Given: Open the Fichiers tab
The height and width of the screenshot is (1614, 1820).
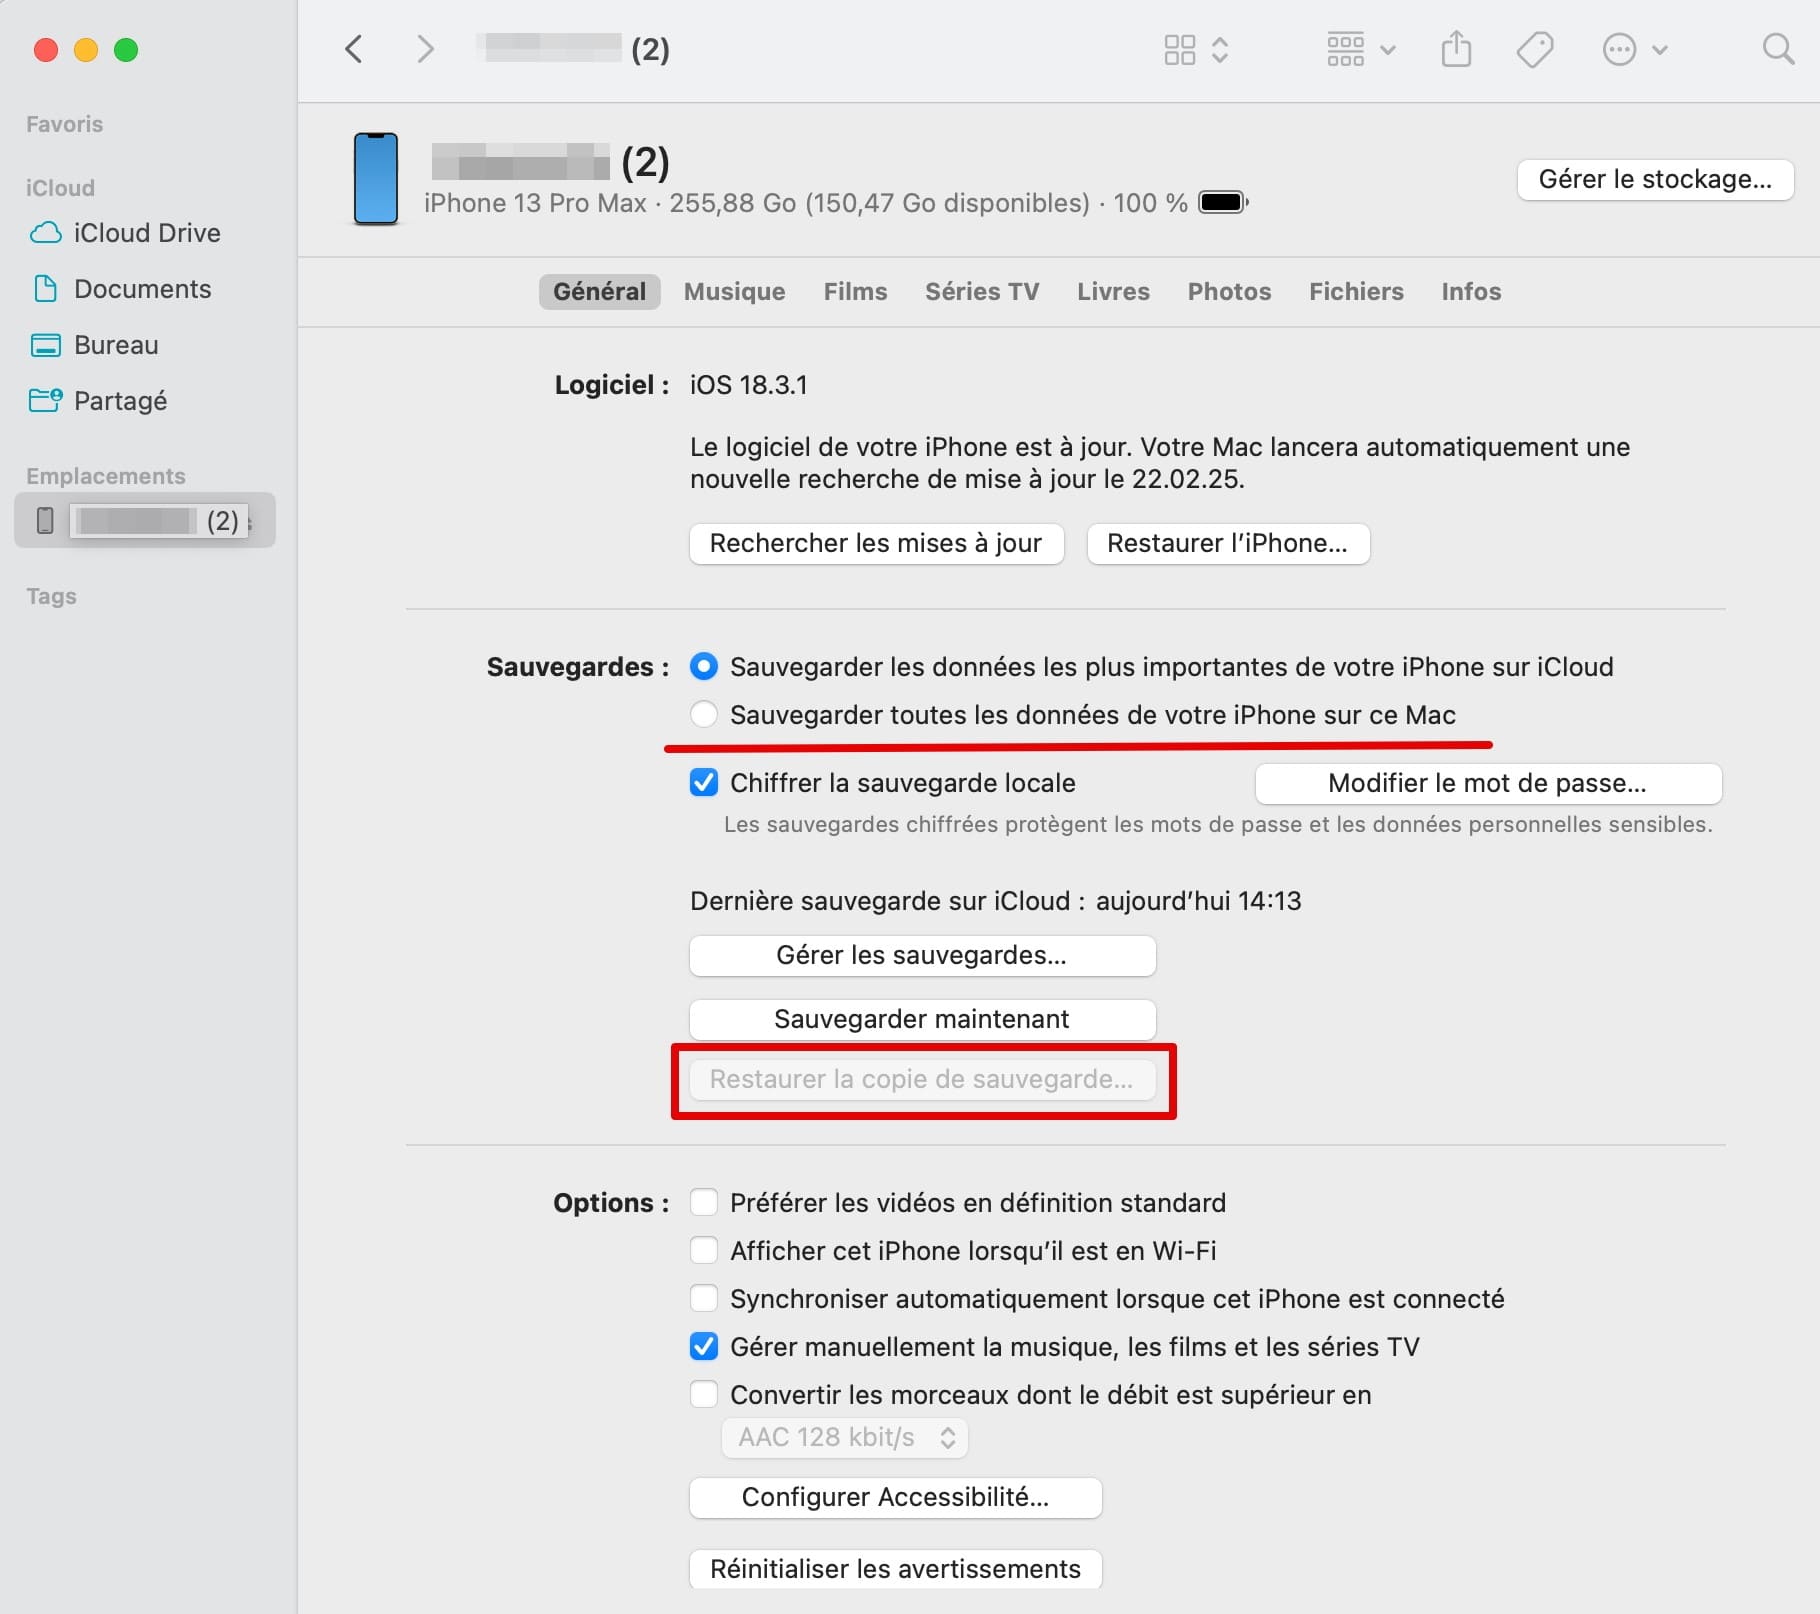Looking at the screenshot, I should click(x=1356, y=292).
